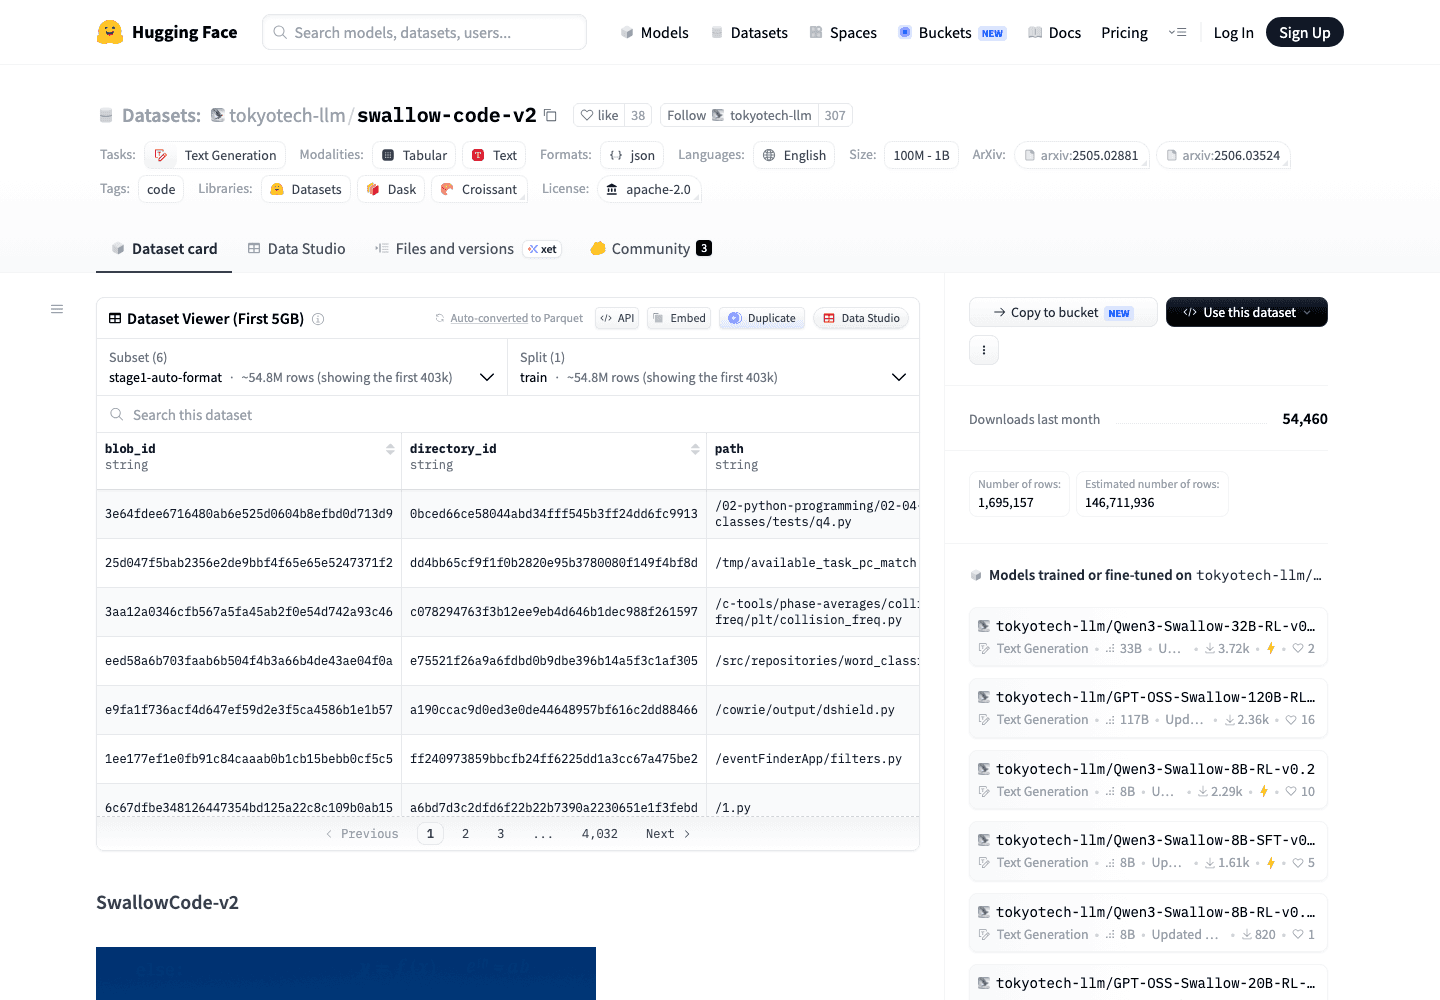This screenshot has width=1440, height=1000.
Task: Click the apache-2.0 license tag
Action: 649,189
